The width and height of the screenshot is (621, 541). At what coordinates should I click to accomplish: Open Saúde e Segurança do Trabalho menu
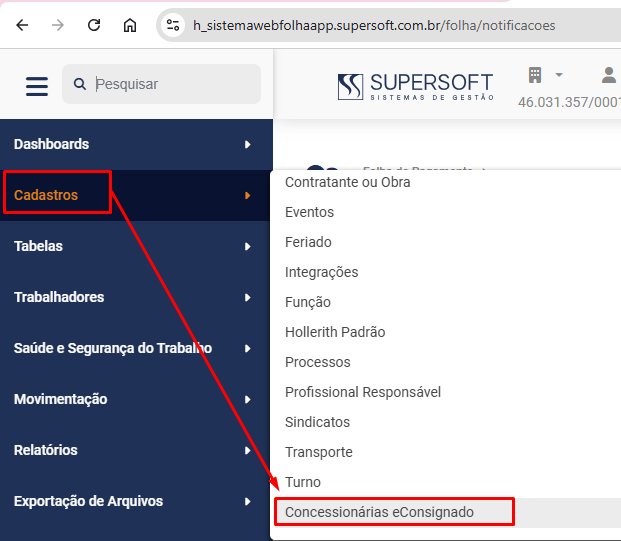point(136,349)
